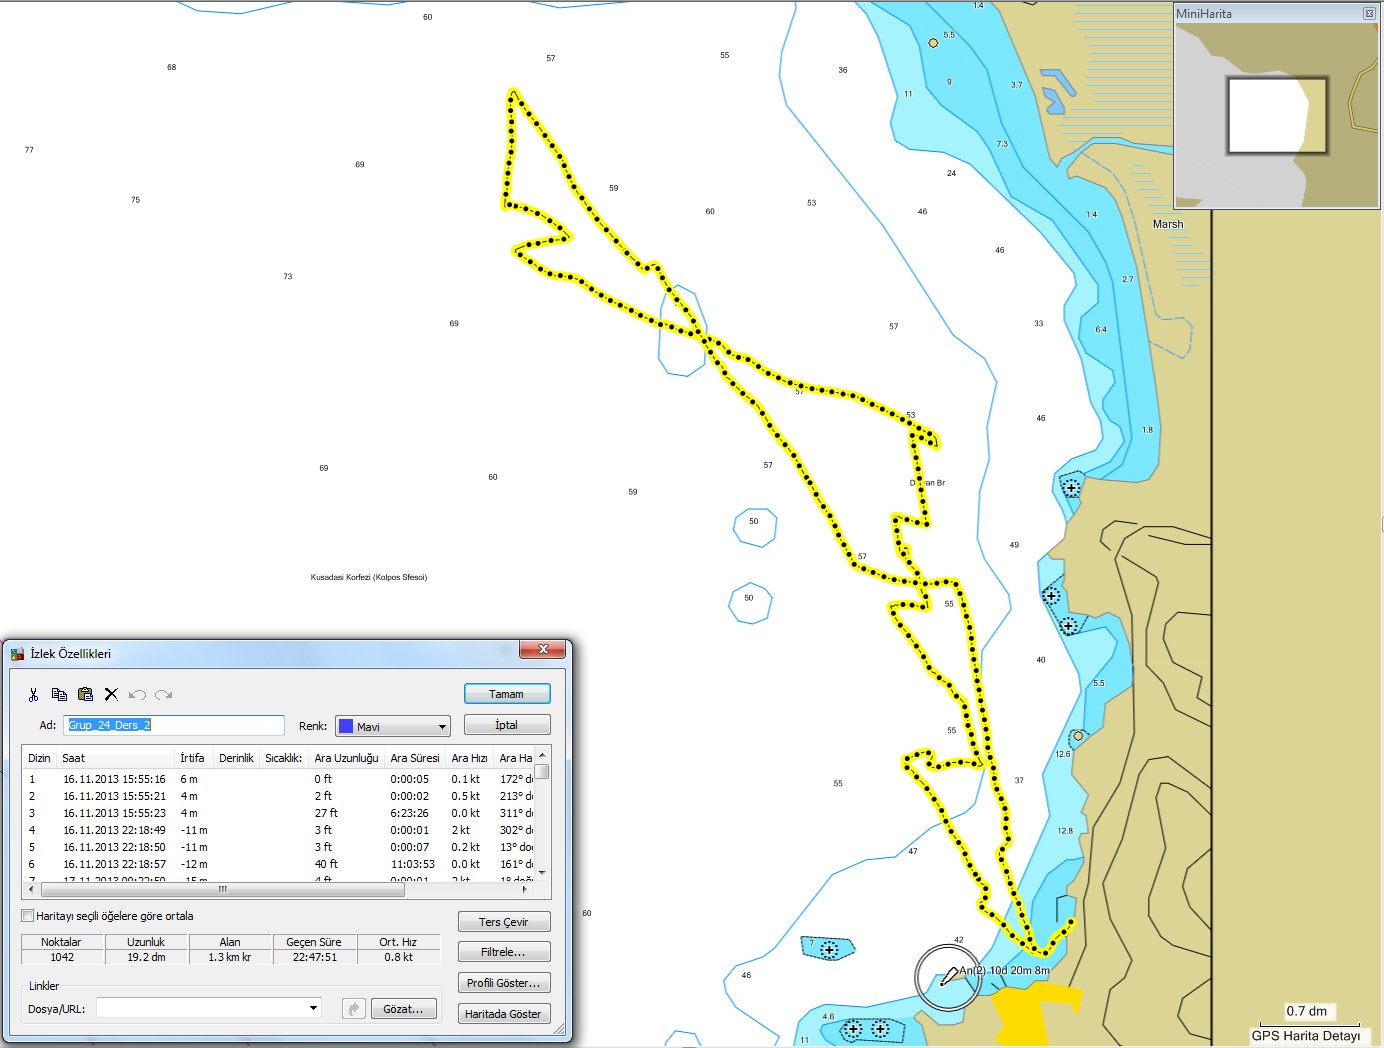Viewport: 1384px width, 1048px height.
Task: Click the point table's horizontal scrollbar thumb
Action: point(223,889)
